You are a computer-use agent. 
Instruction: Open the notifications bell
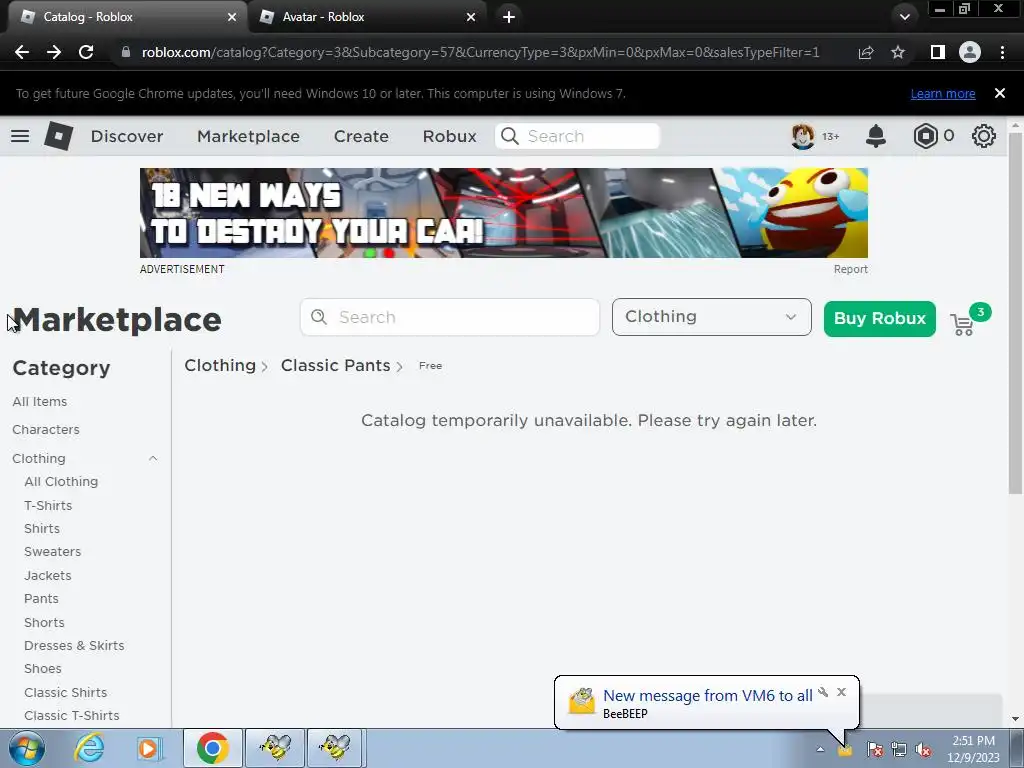pos(876,136)
